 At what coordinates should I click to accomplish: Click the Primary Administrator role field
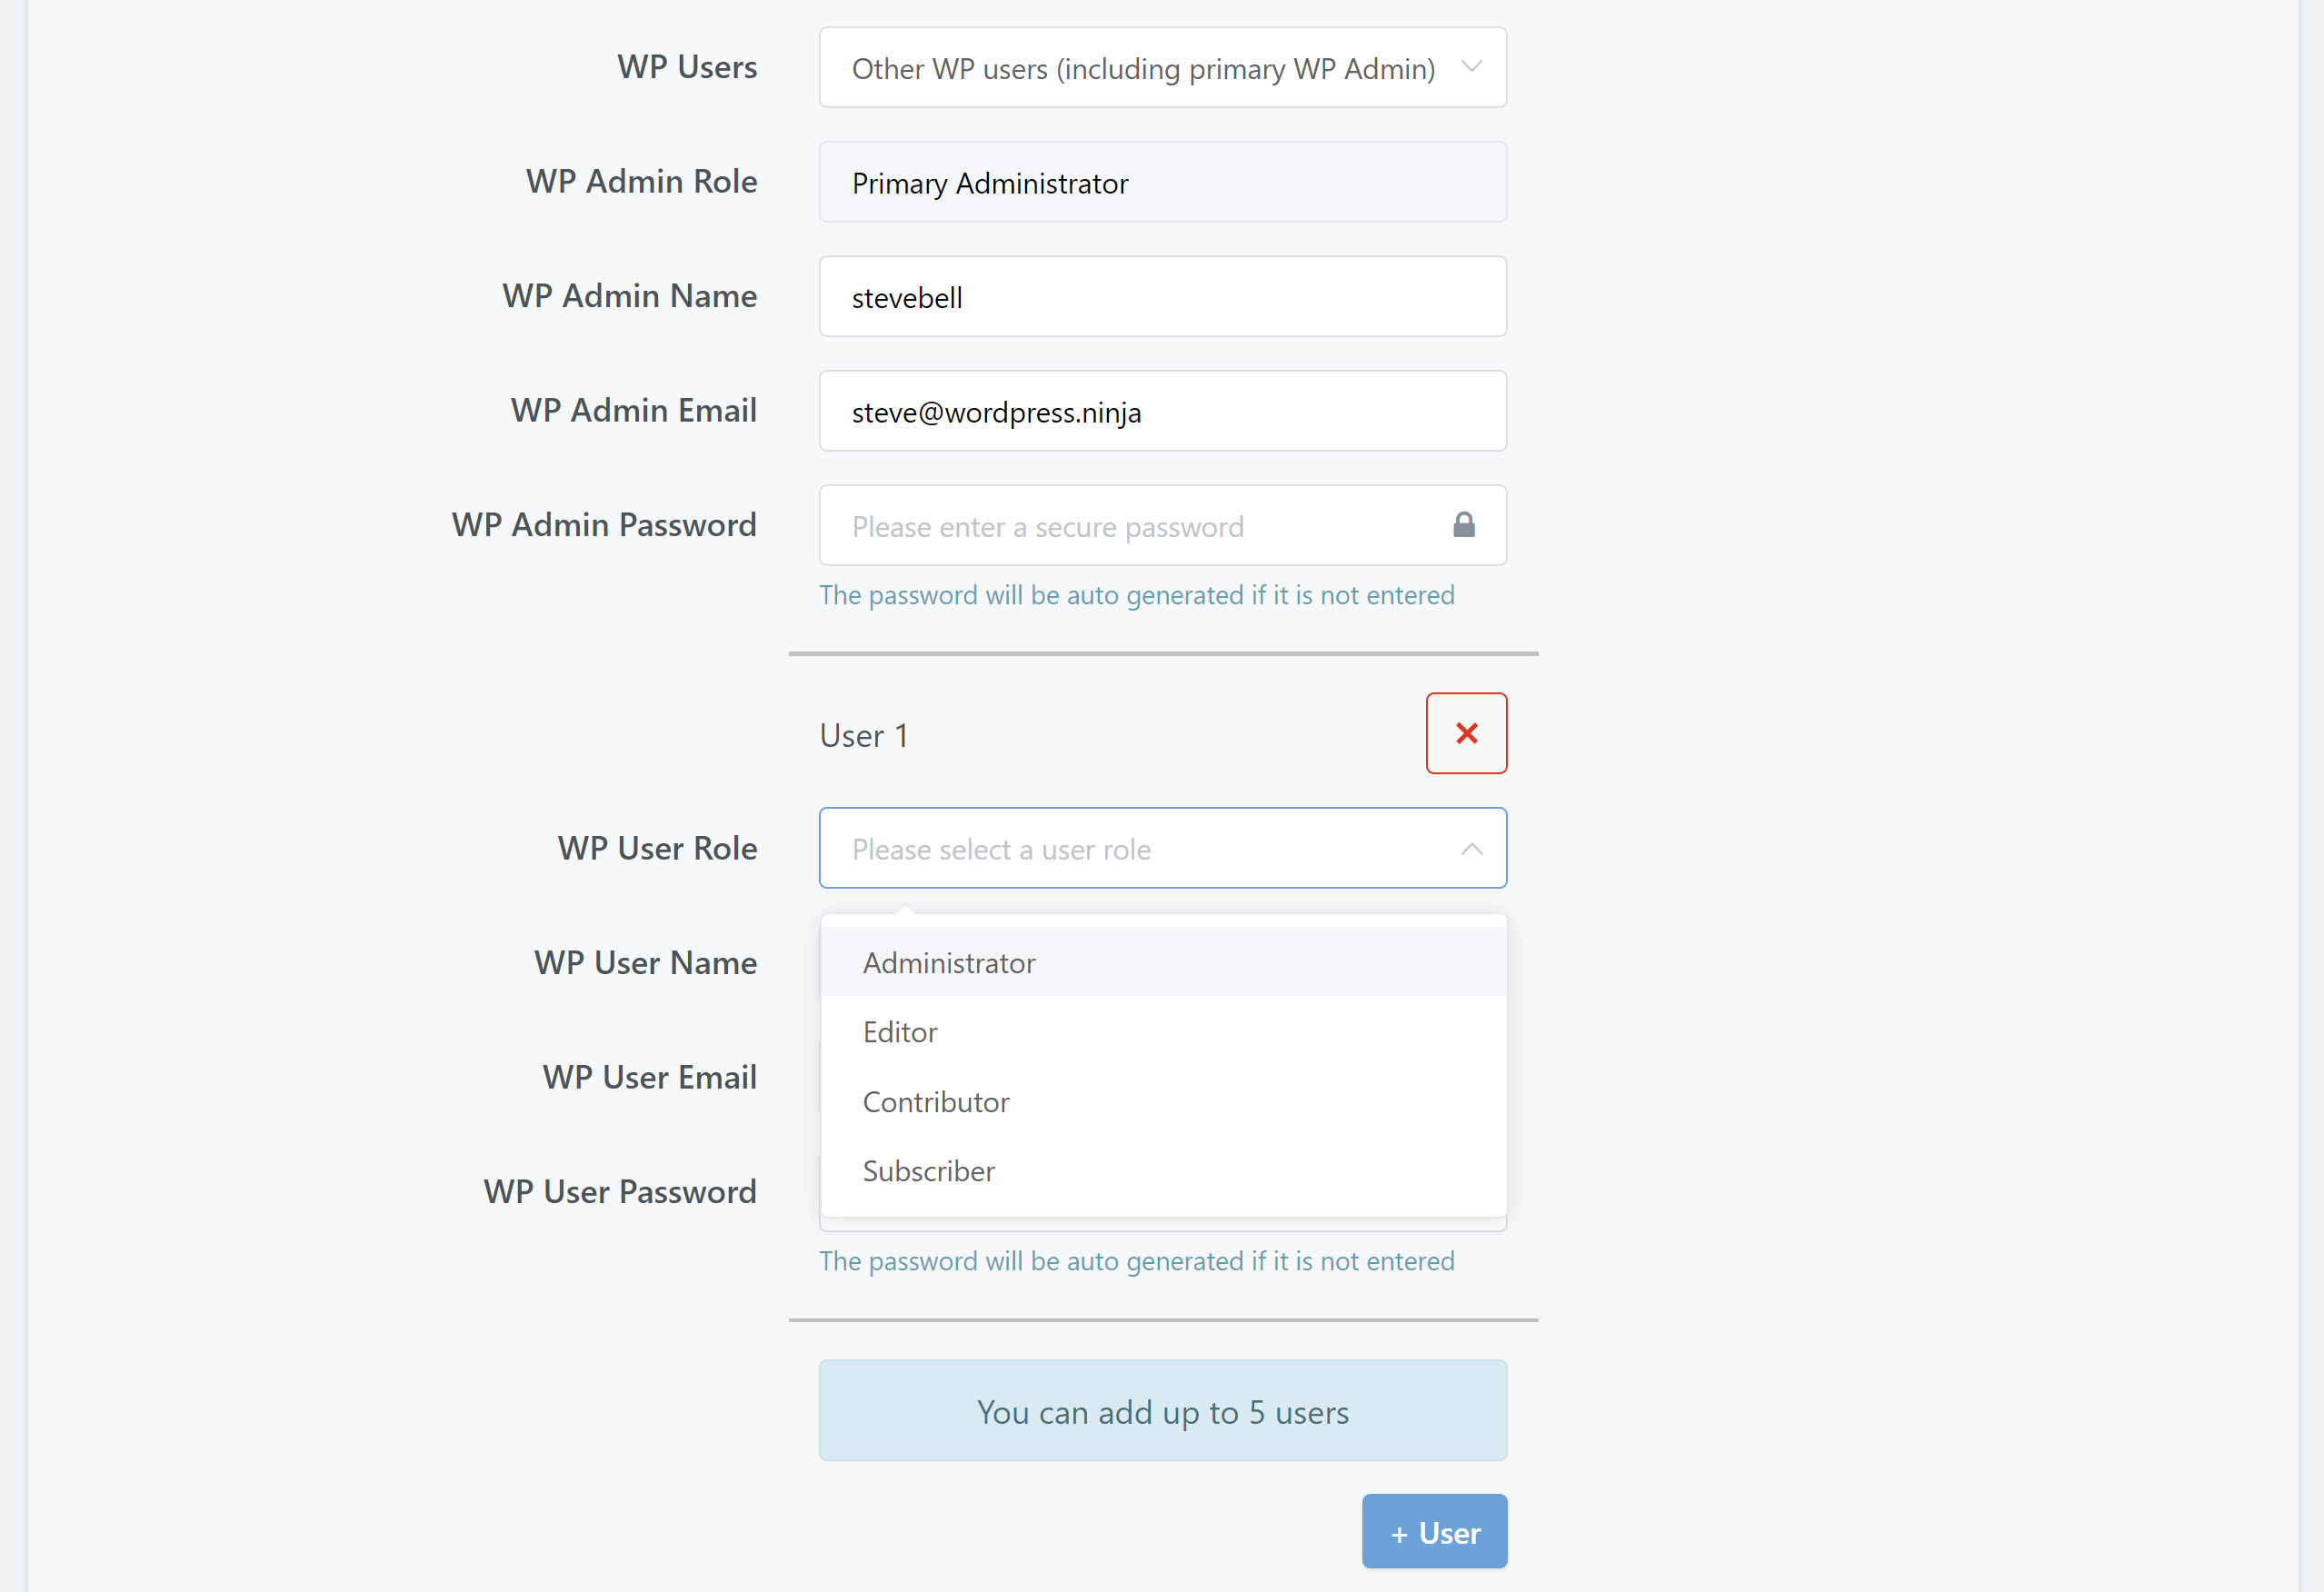(x=1163, y=182)
